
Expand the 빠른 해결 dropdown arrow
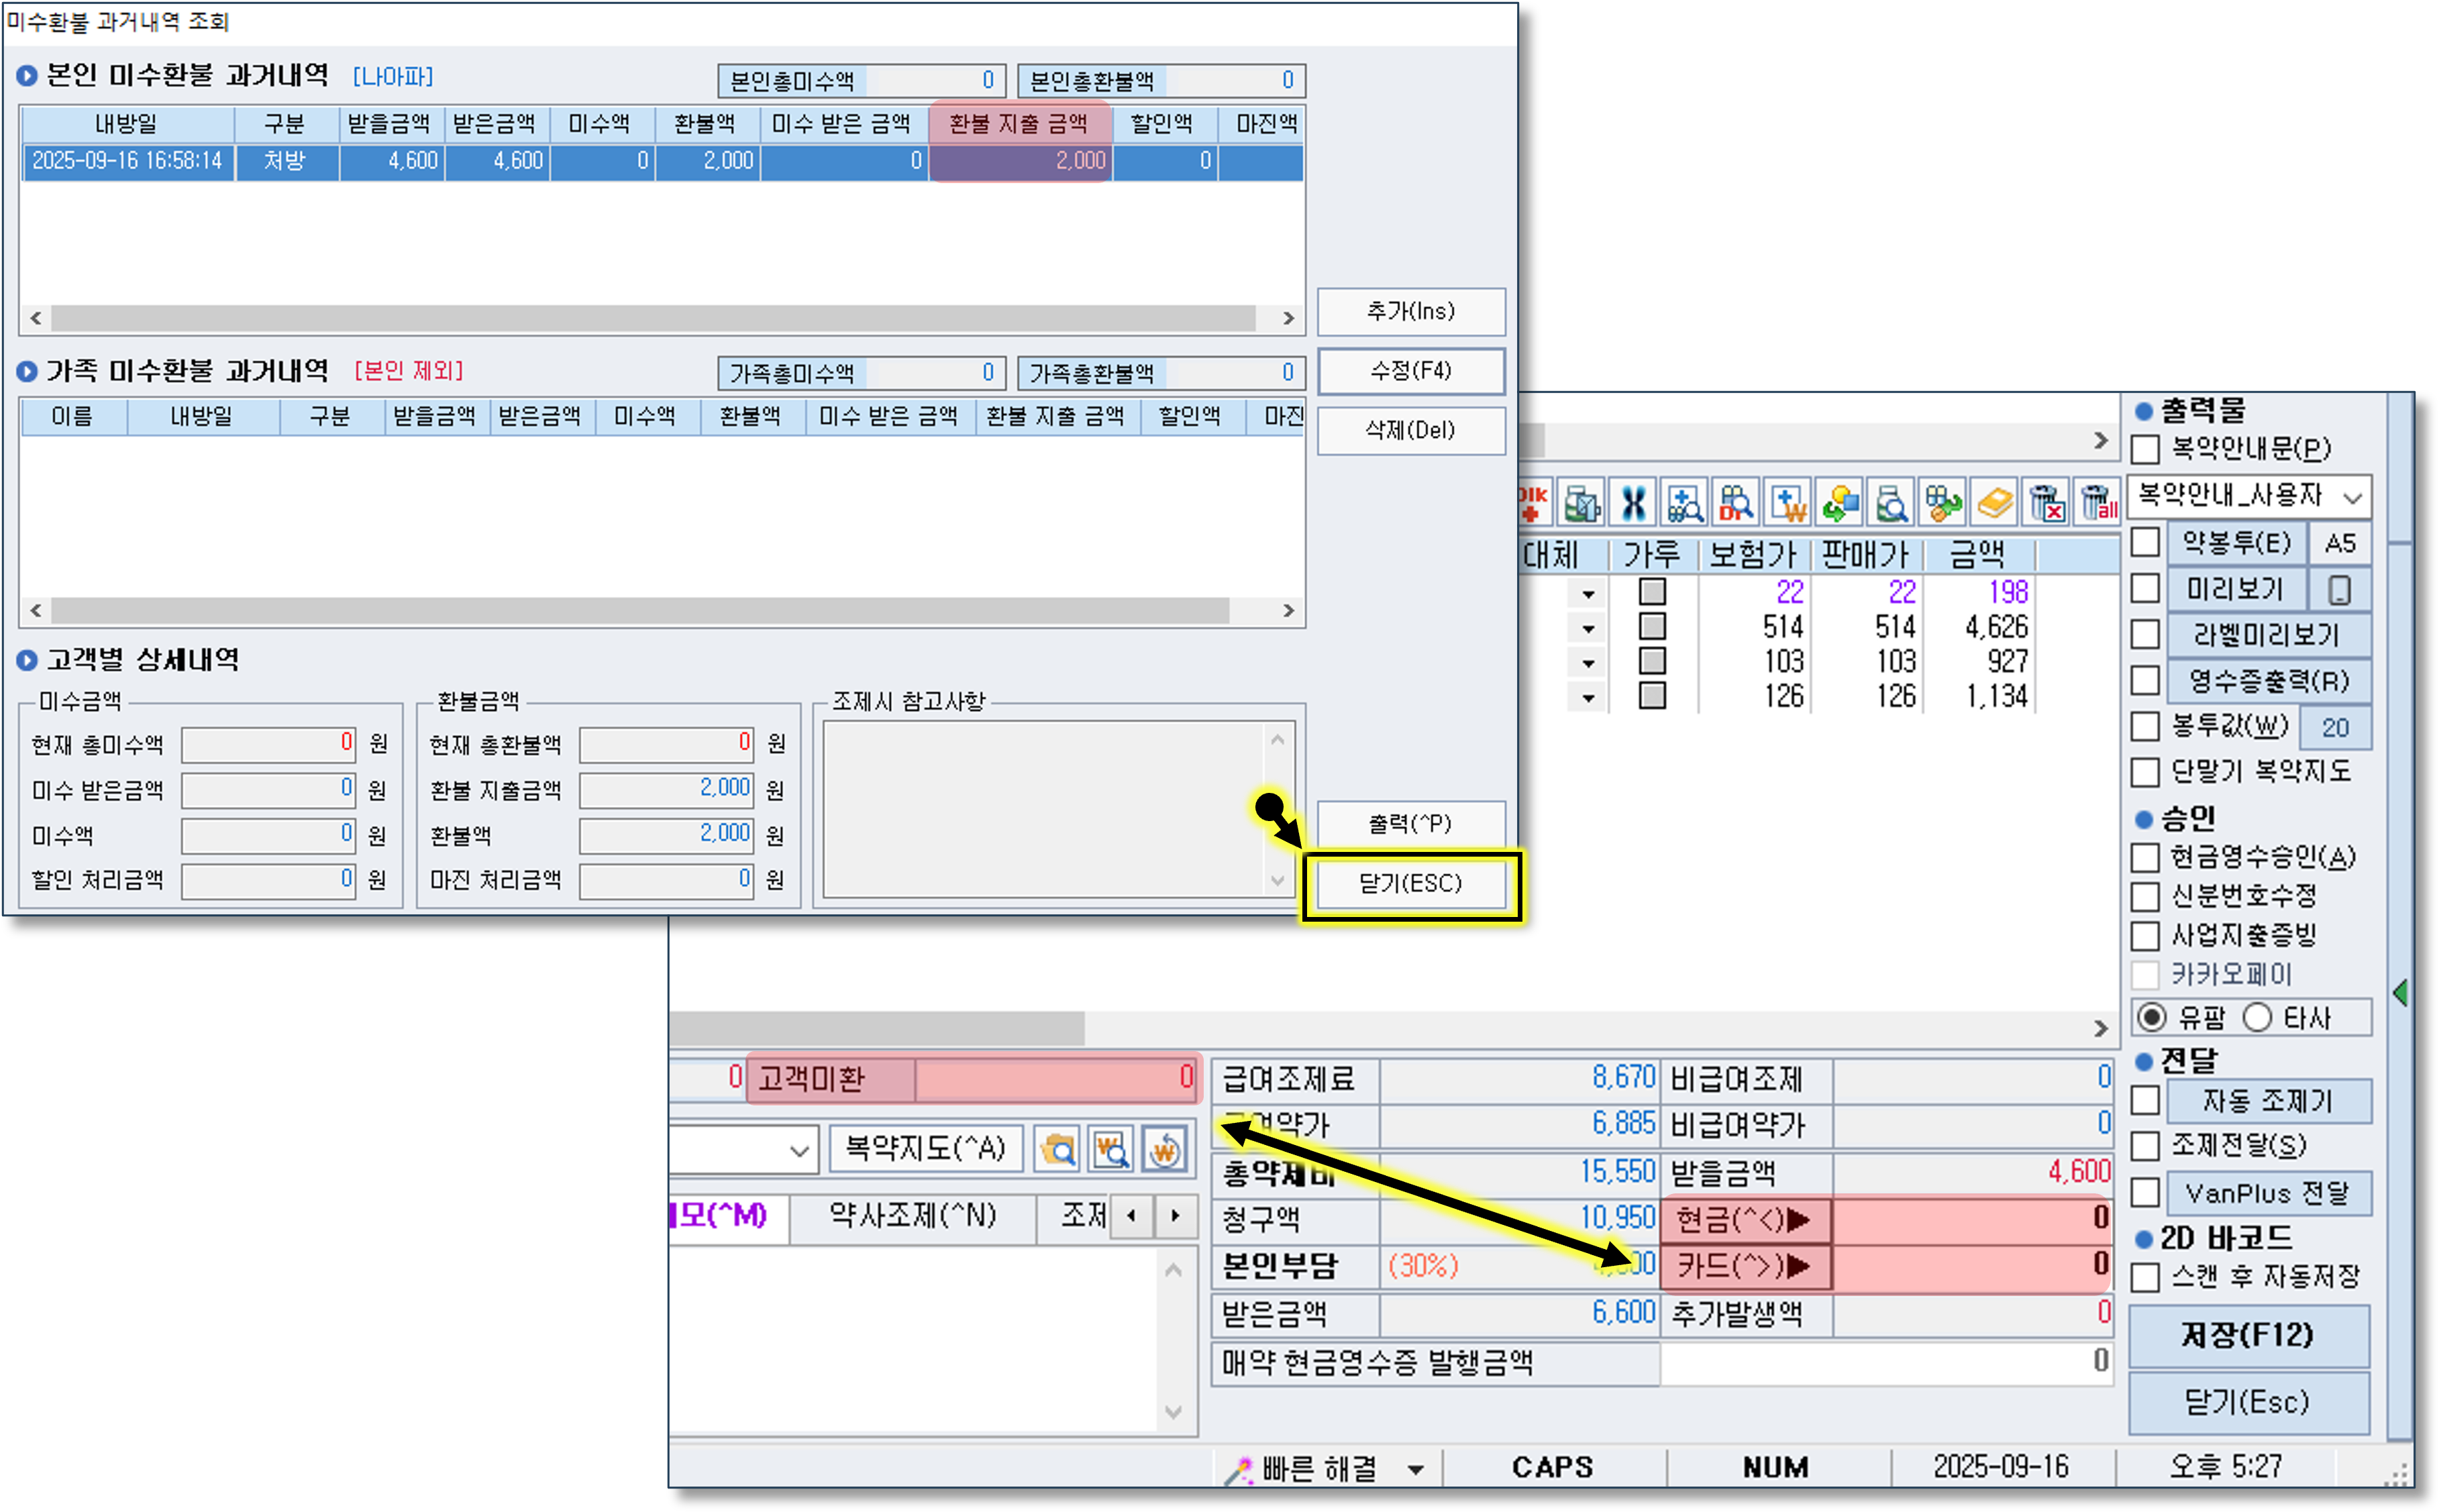[1415, 1469]
